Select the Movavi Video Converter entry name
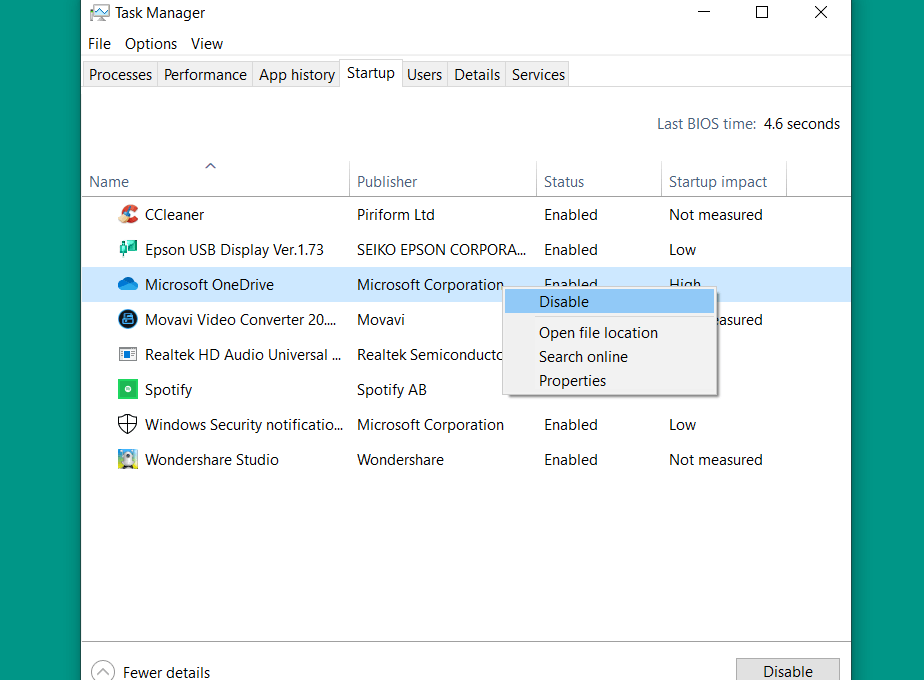The image size is (924, 680). pyautogui.click(x=240, y=319)
